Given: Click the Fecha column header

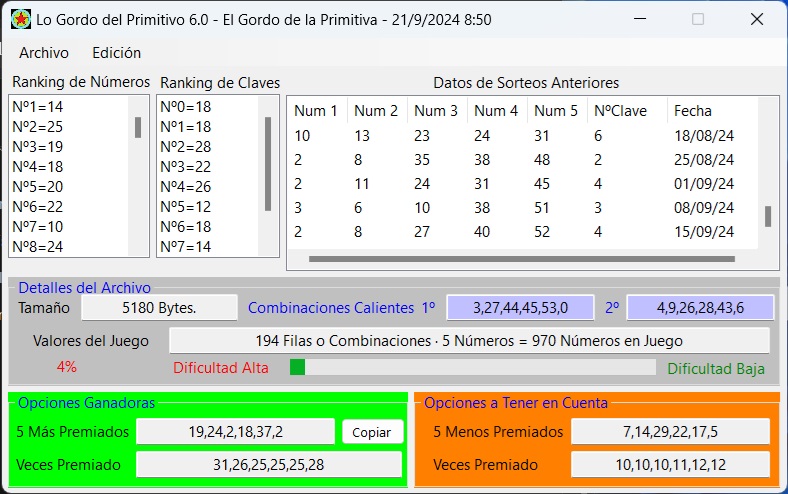Looking at the screenshot, I should pyautogui.click(x=693, y=111).
